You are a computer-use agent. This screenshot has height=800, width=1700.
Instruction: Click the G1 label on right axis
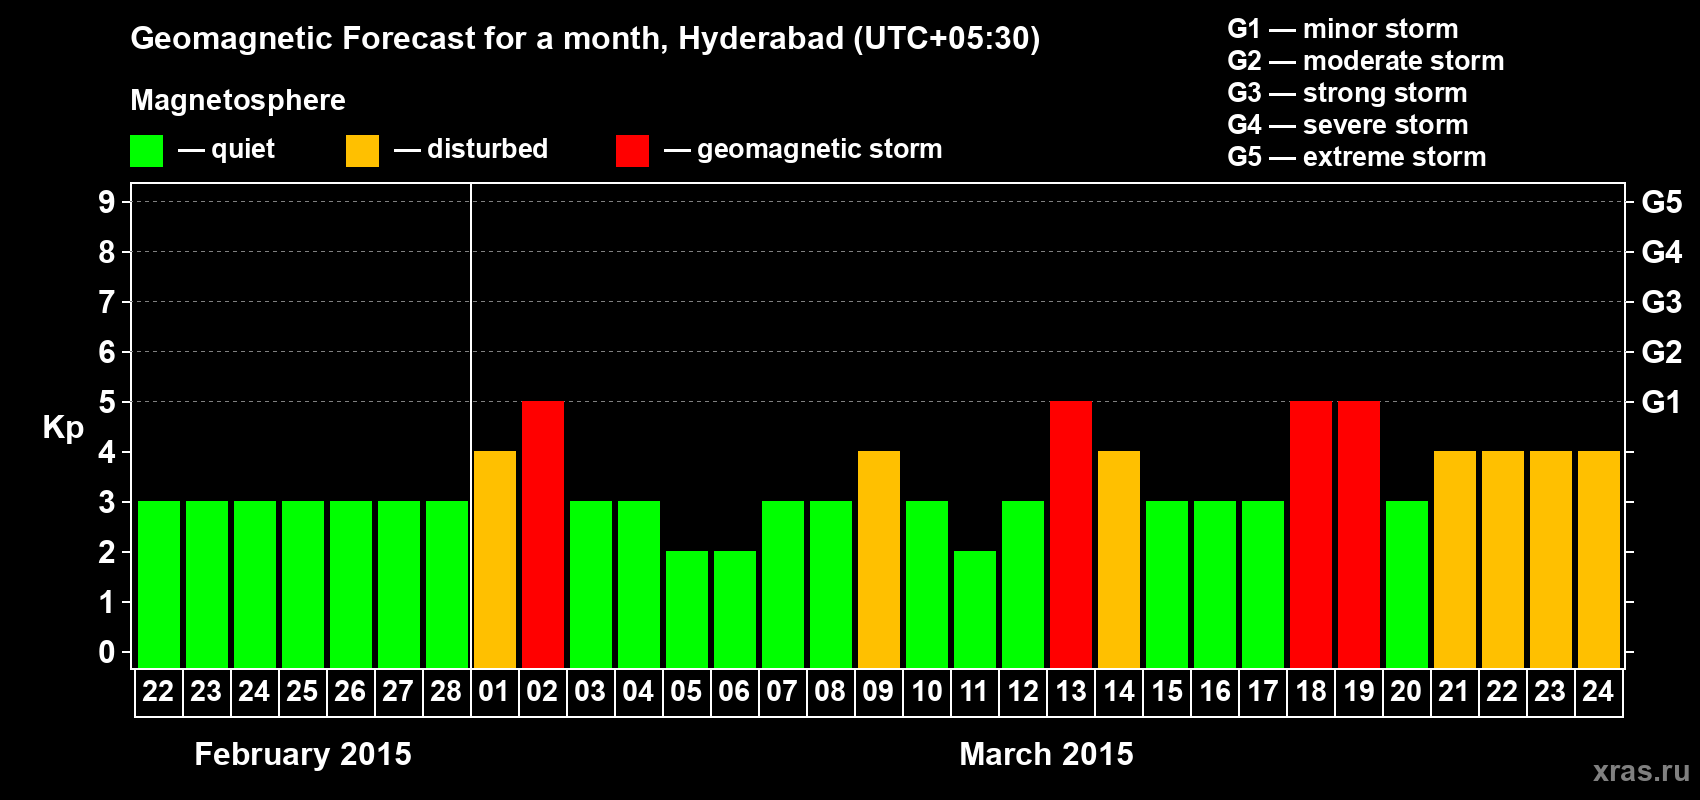click(1662, 402)
